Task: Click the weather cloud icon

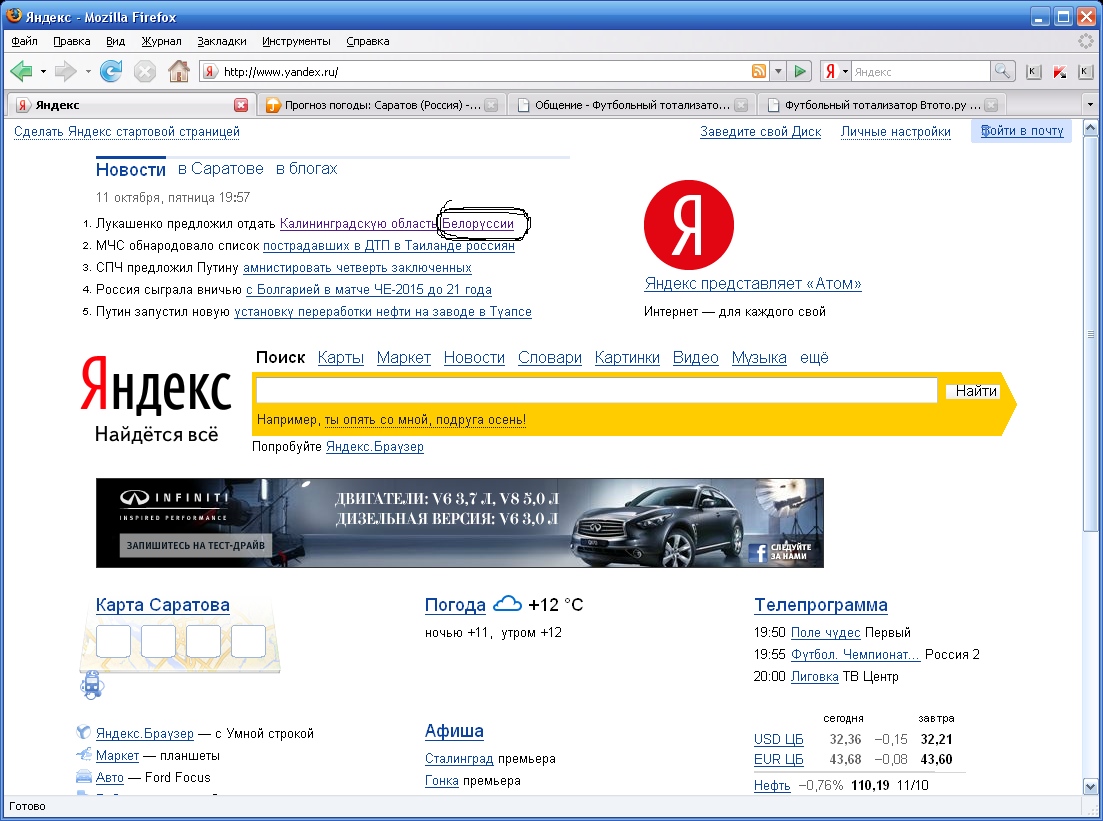Action: [507, 604]
